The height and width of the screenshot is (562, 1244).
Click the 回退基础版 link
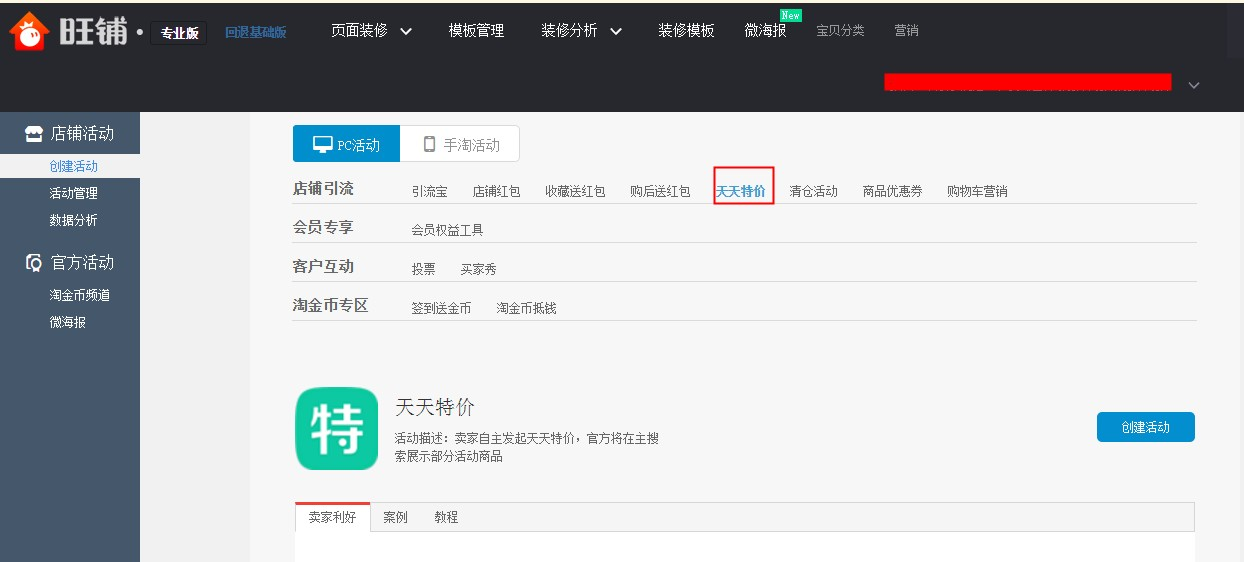256,32
